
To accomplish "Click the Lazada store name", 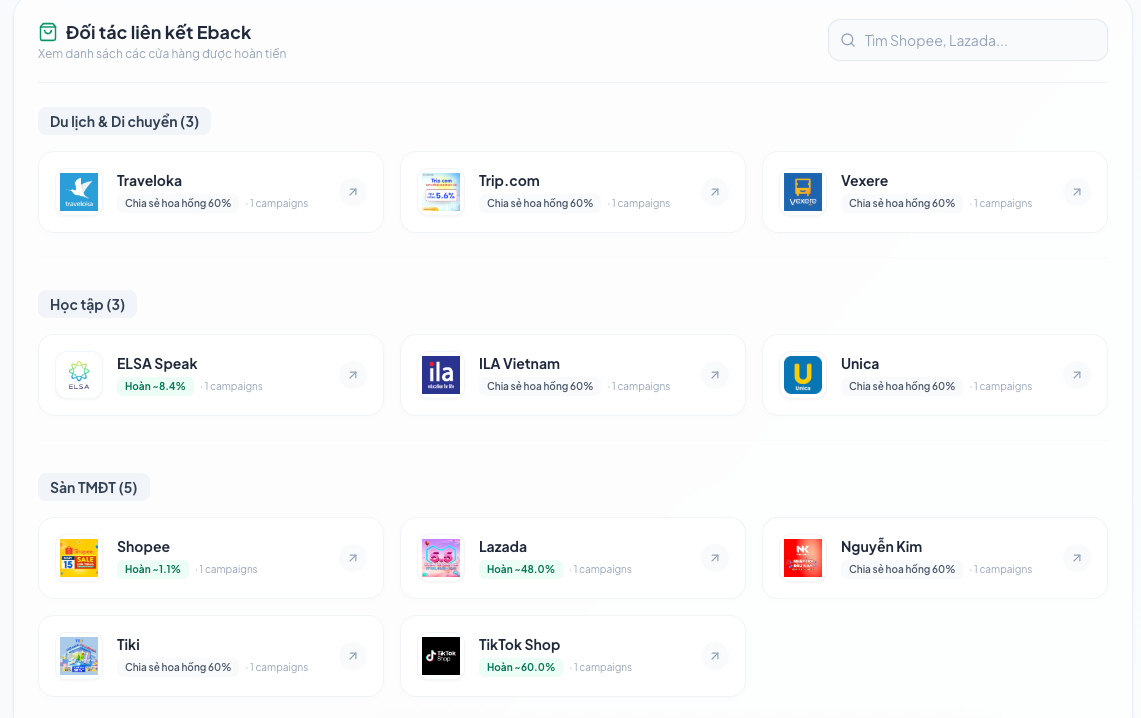I will (x=503, y=547).
